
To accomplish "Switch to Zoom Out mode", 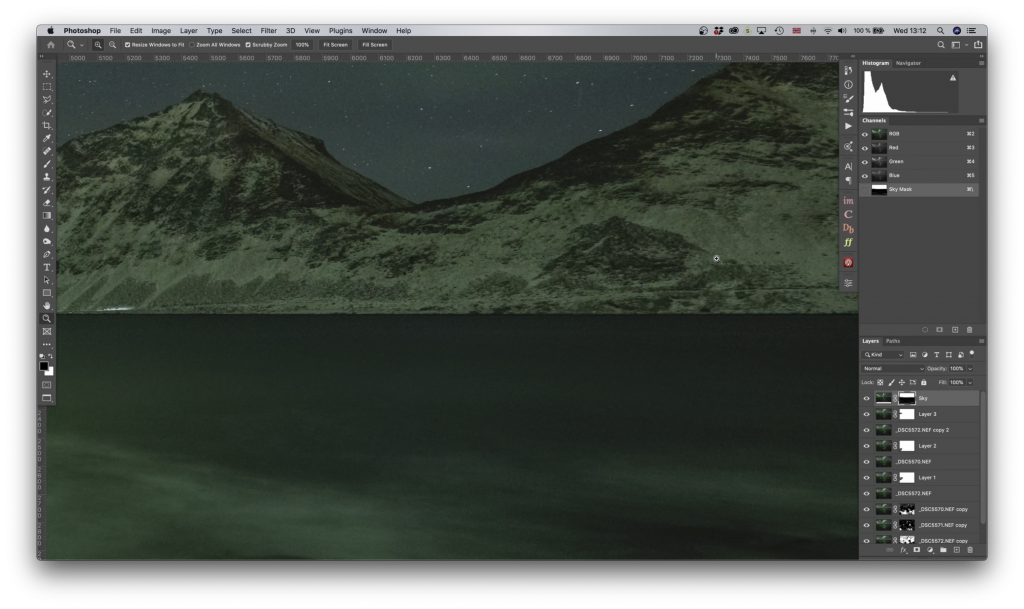I will (x=112, y=45).
